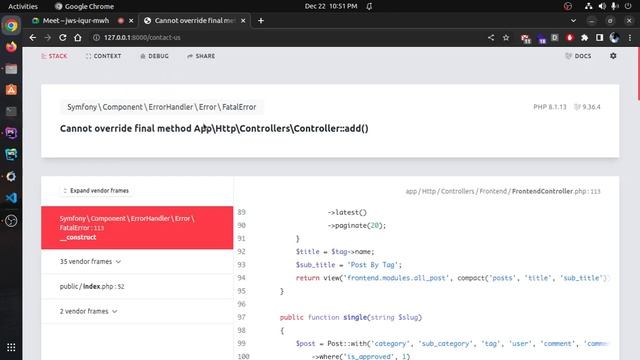640x360 pixels.
Task: Open PhpStorm from the dock
Action: click(11, 133)
